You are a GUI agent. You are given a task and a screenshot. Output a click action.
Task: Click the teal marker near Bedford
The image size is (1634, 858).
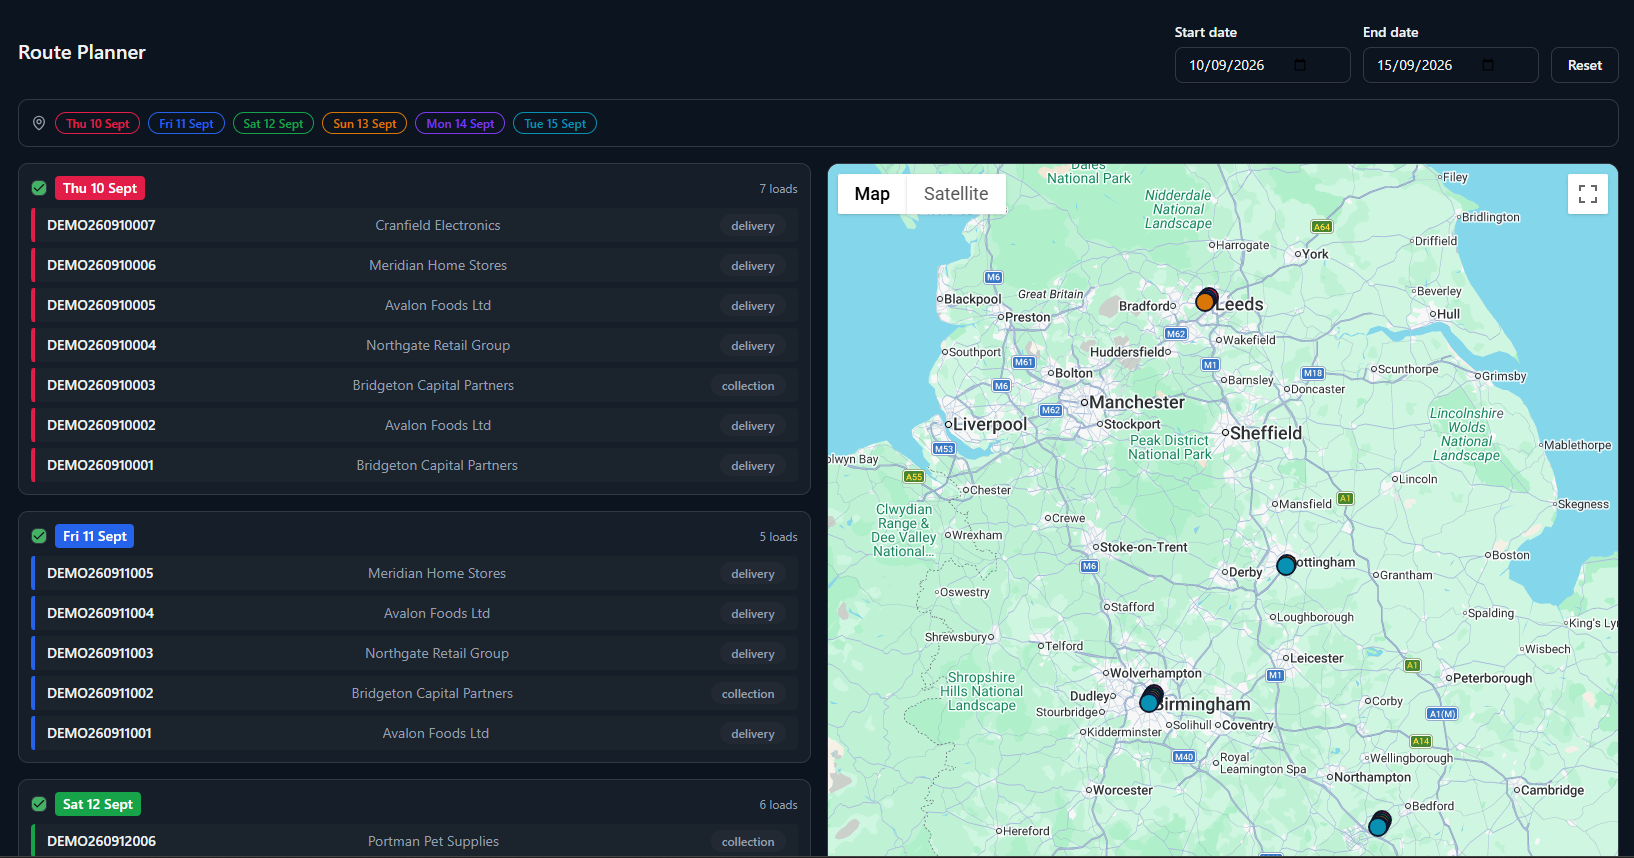point(1378,827)
